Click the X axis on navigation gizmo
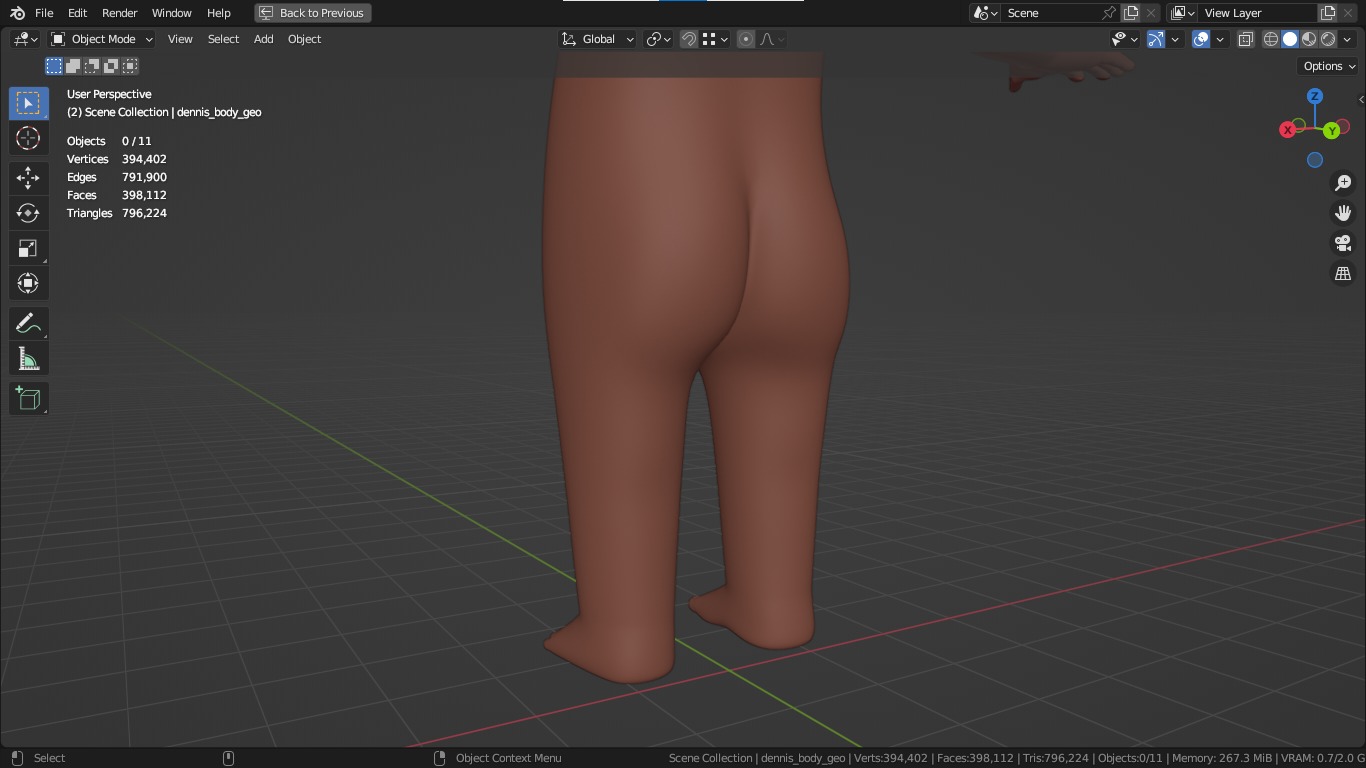The height and width of the screenshot is (768, 1366). click(1288, 130)
